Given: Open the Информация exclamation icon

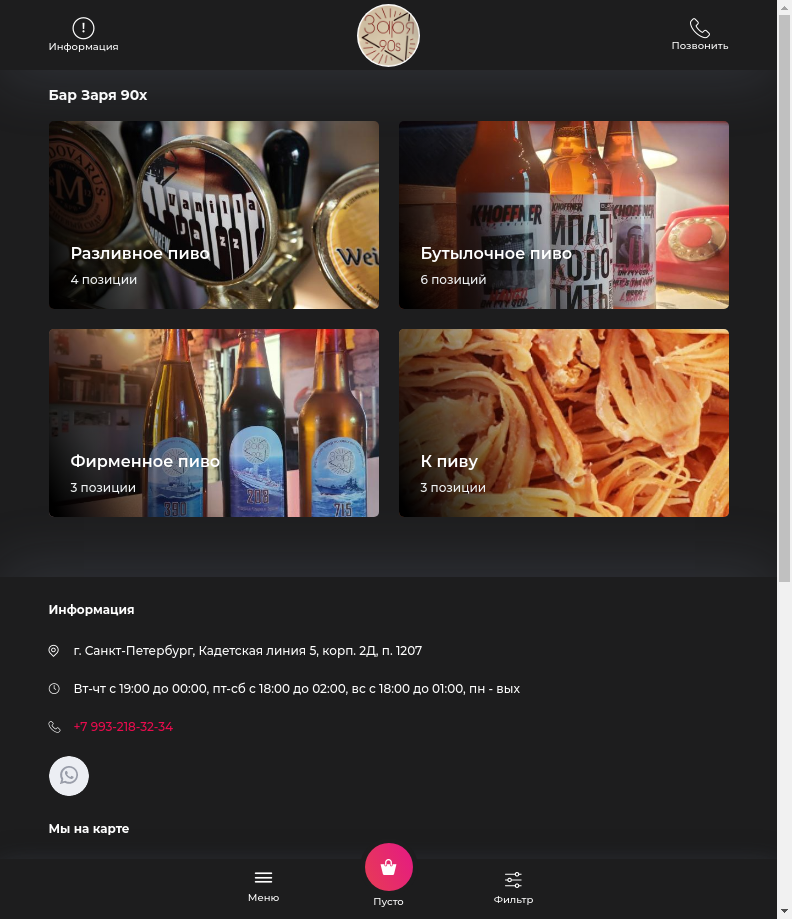Looking at the screenshot, I should click(x=83, y=28).
